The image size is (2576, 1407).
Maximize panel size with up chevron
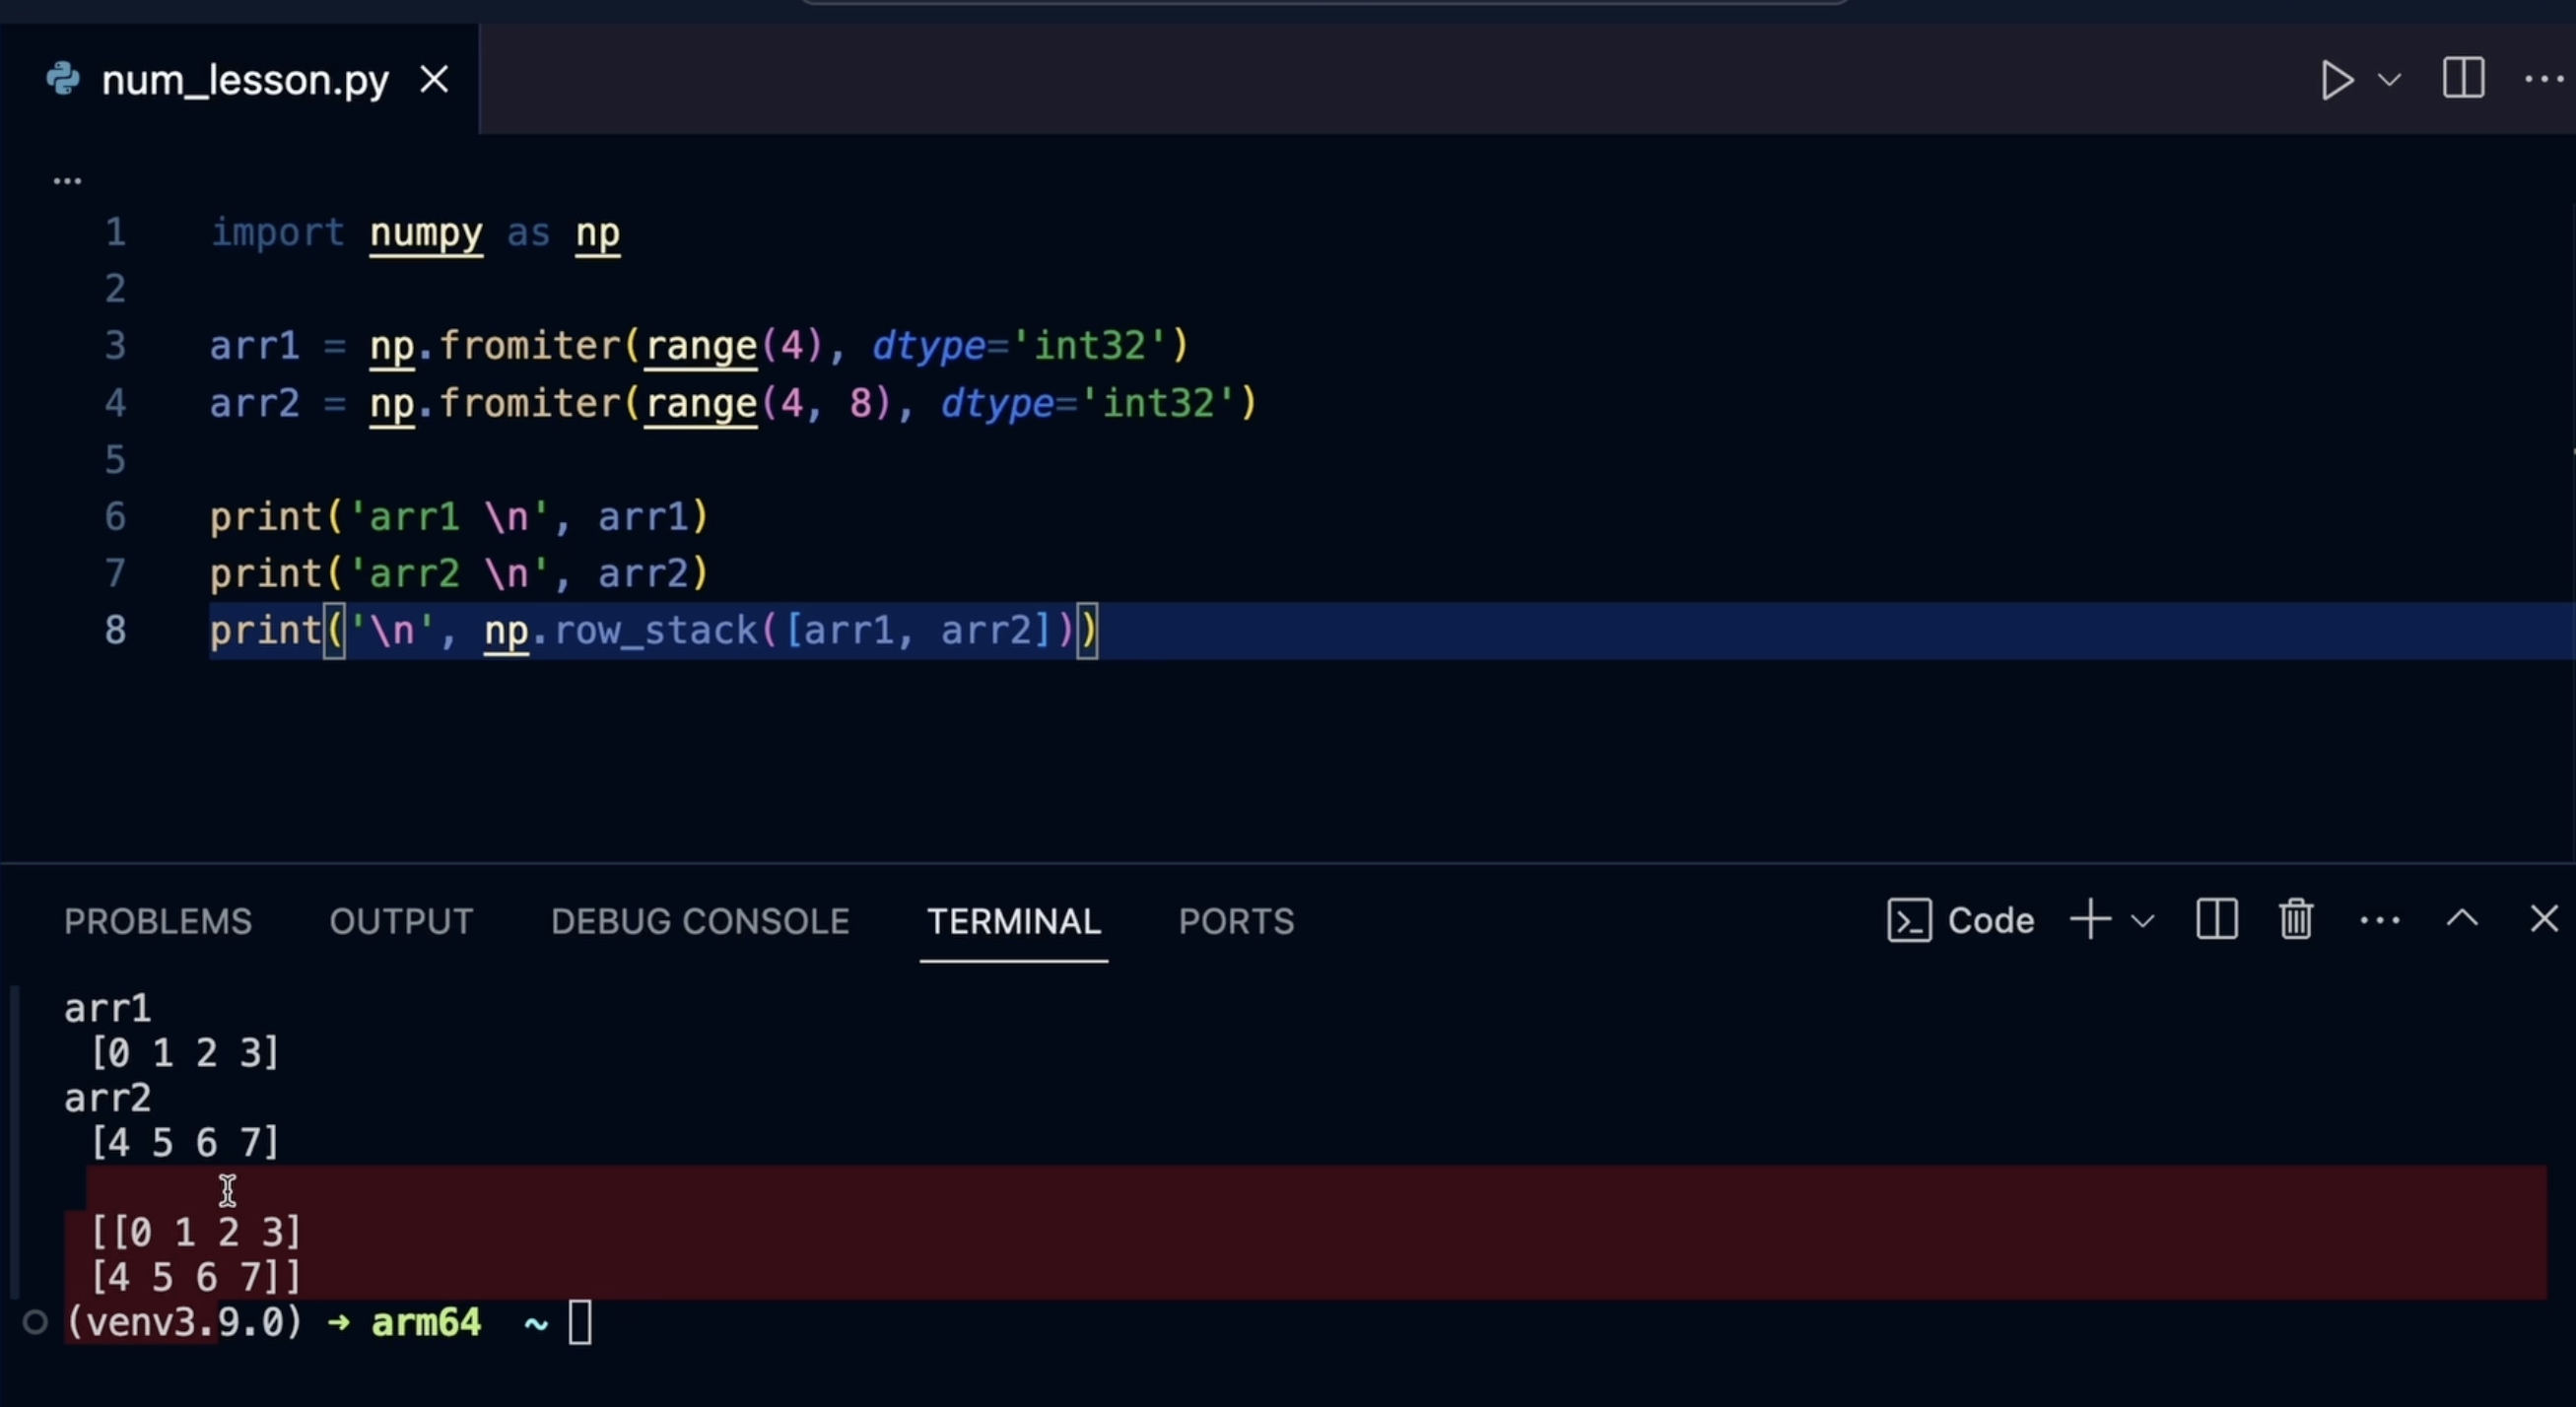[x=2462, y=919]
